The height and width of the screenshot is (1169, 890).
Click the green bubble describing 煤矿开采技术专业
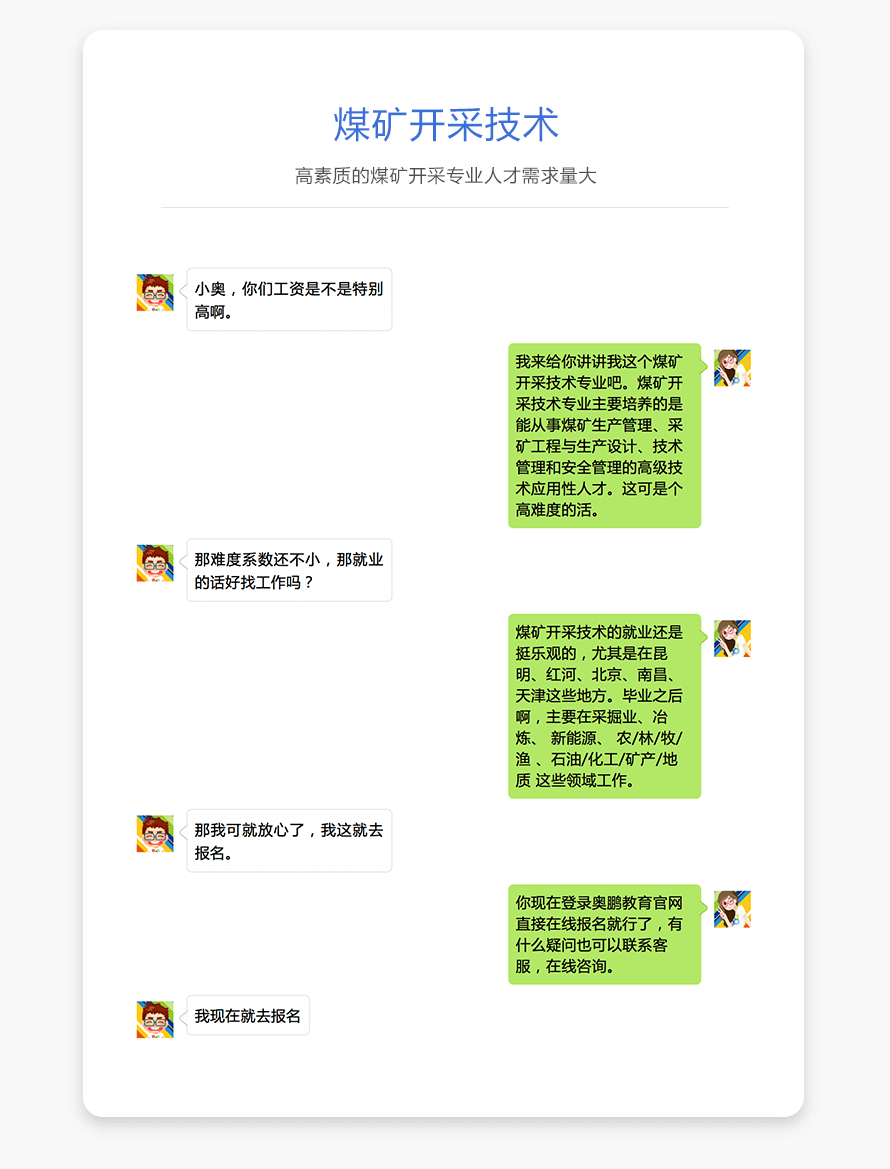(605, 435)
